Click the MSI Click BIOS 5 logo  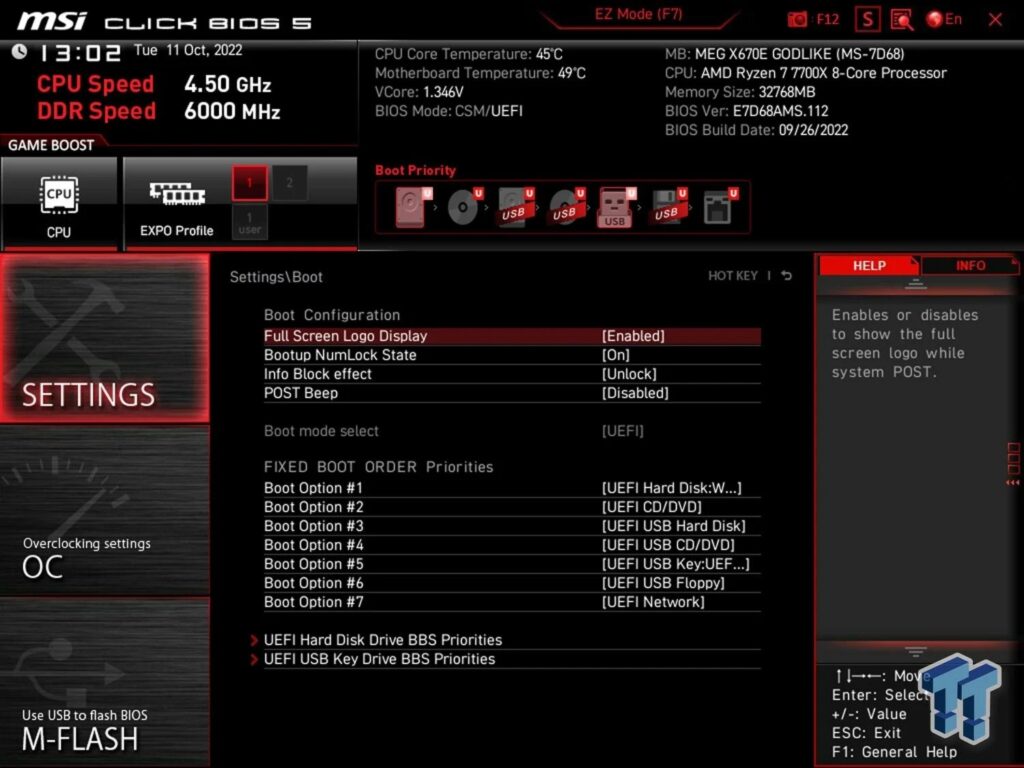click(x=164, y=22)
